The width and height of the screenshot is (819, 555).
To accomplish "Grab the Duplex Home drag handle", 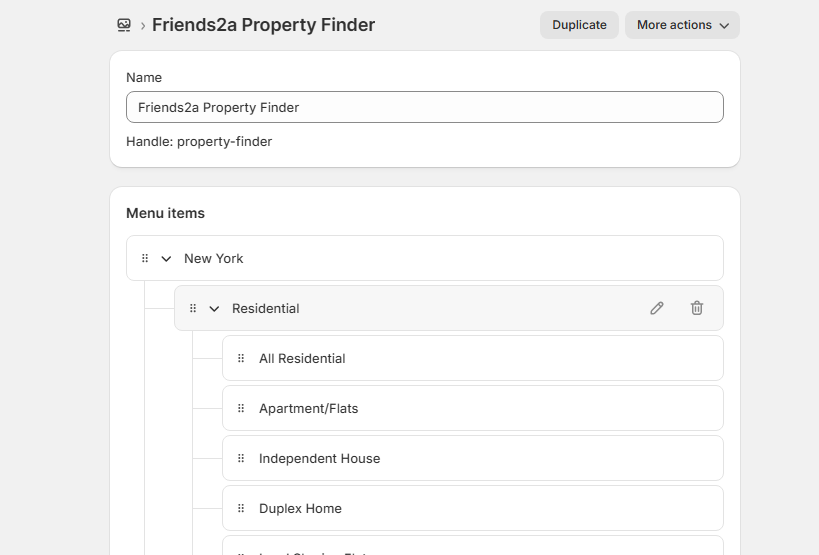I will click(241, 508).
